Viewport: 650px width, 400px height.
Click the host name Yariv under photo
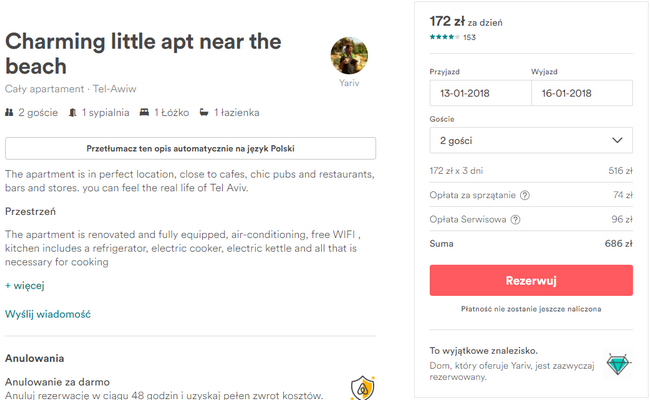pos(349,83)
